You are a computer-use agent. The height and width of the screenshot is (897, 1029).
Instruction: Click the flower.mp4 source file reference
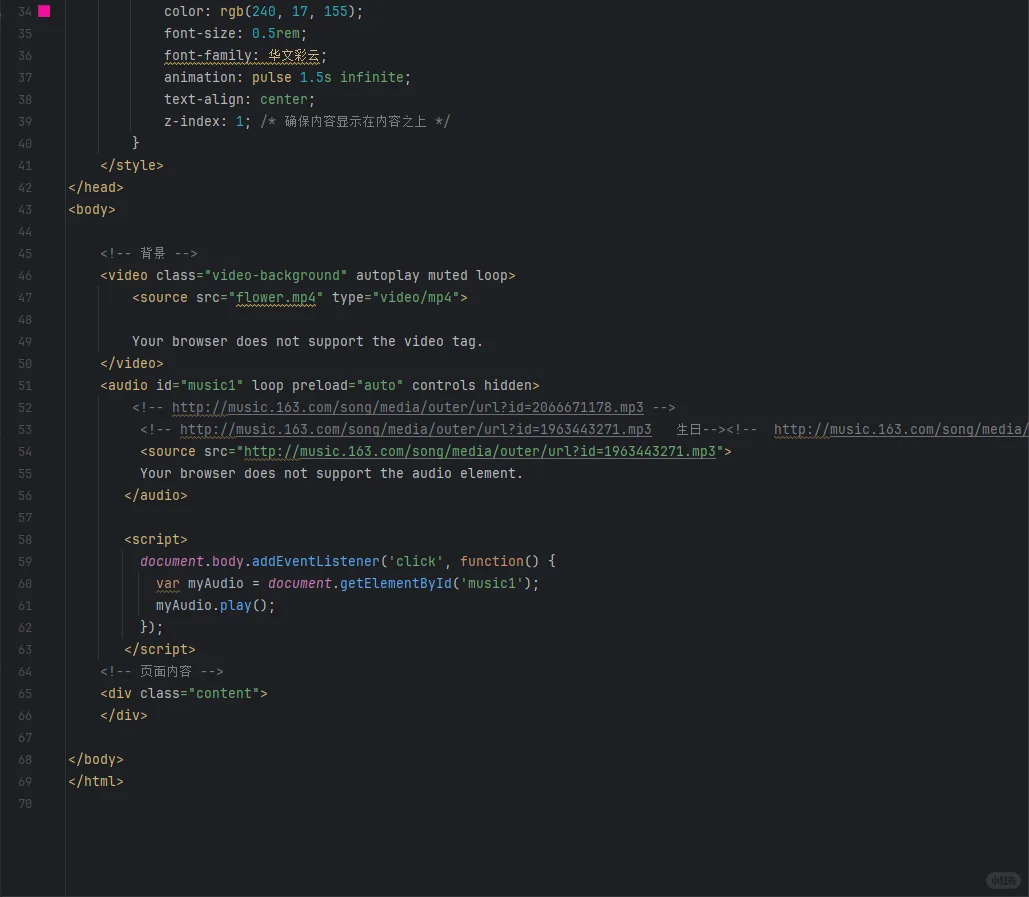point(276,297)
